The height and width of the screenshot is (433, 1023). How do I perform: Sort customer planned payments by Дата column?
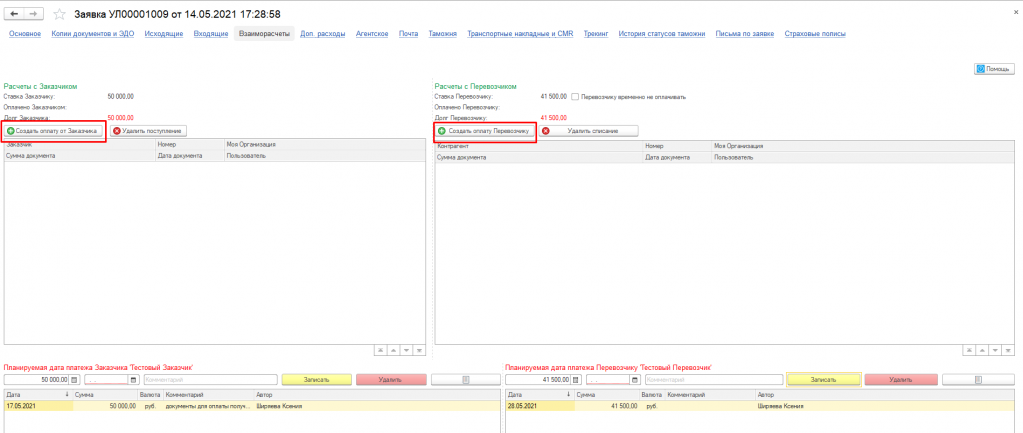[x=37, y=395]
